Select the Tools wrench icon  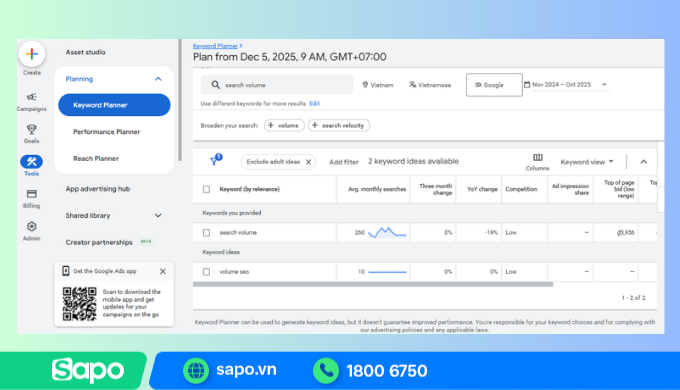[x=32, y=162]
